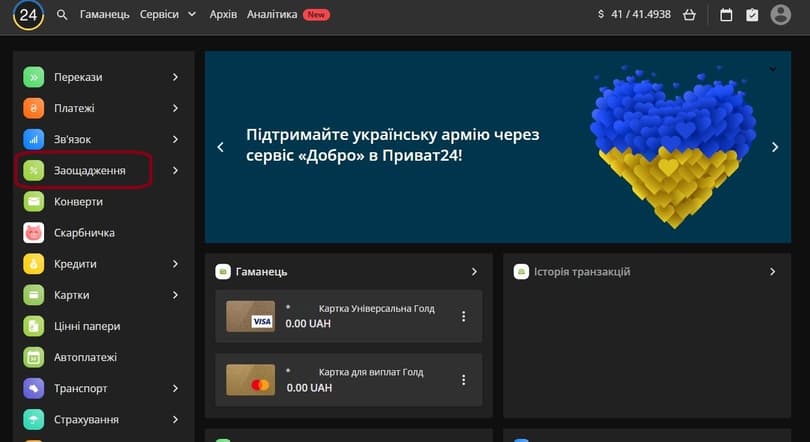Click the Заощадження percent icon

click(34, 170)
